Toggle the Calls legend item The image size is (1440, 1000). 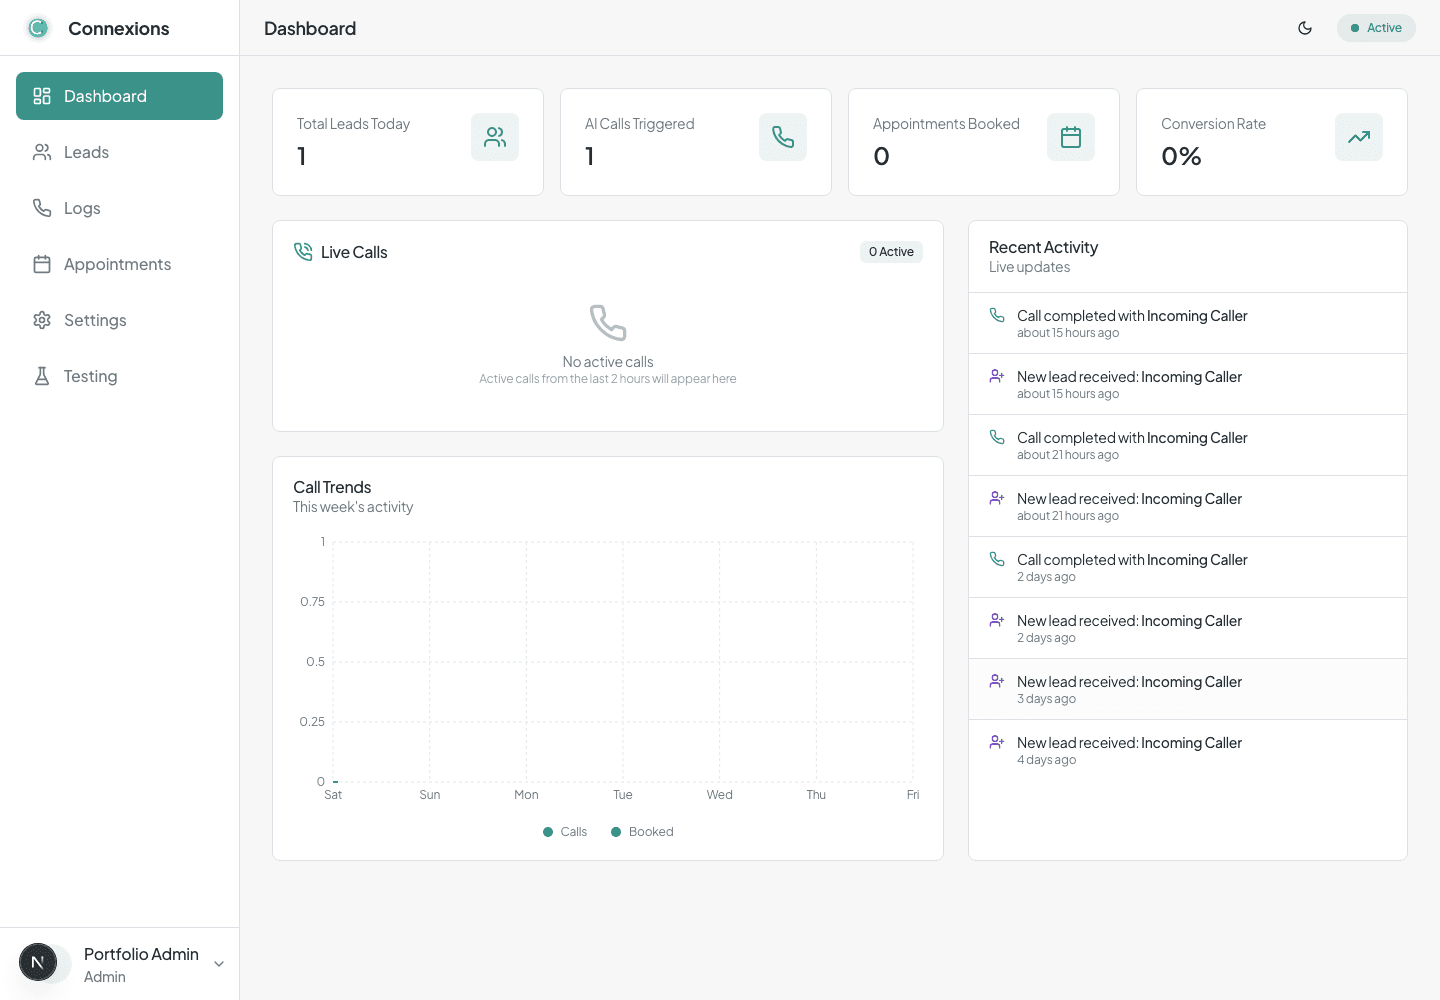(565, 832)
